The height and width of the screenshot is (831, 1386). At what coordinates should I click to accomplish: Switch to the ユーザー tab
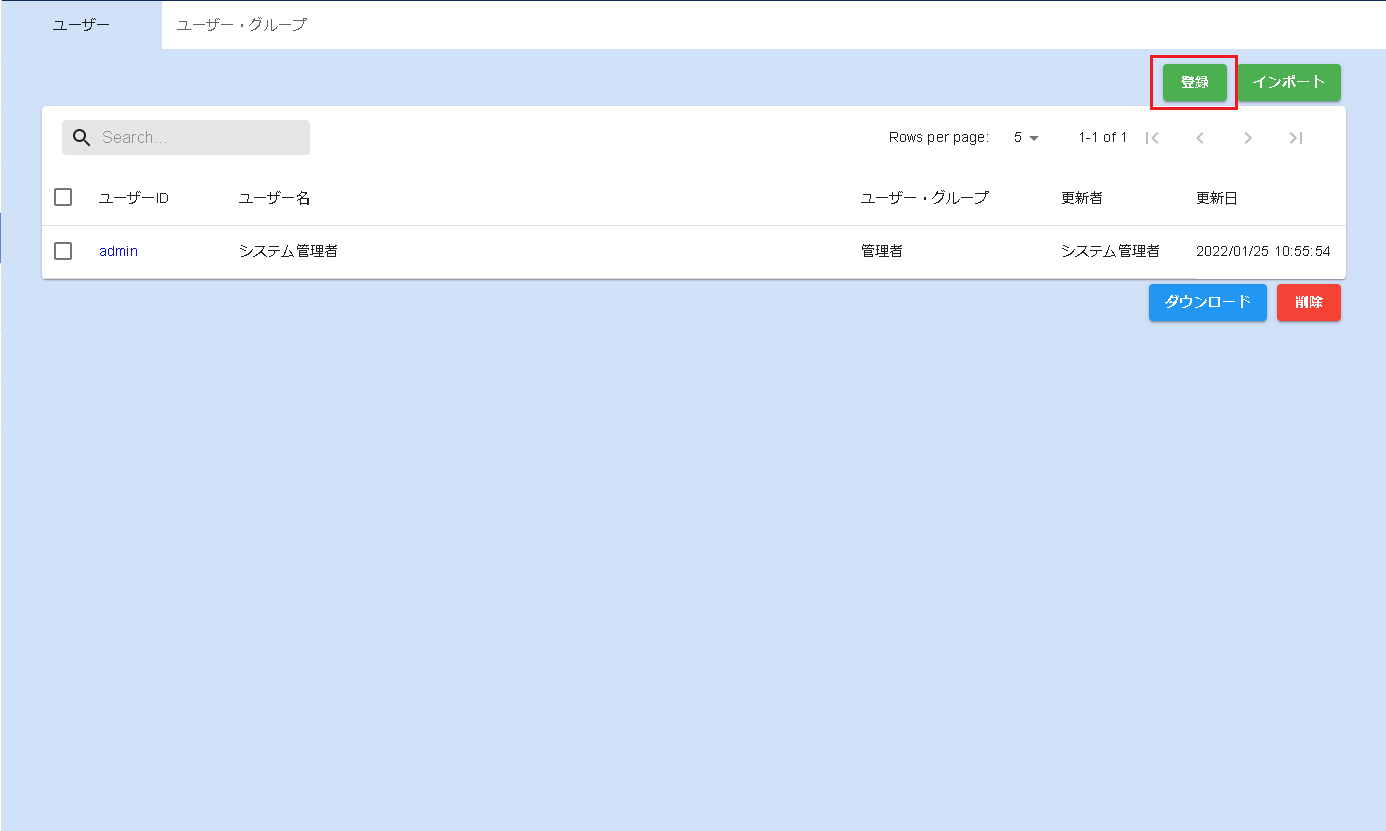click(x=81, y=25)
